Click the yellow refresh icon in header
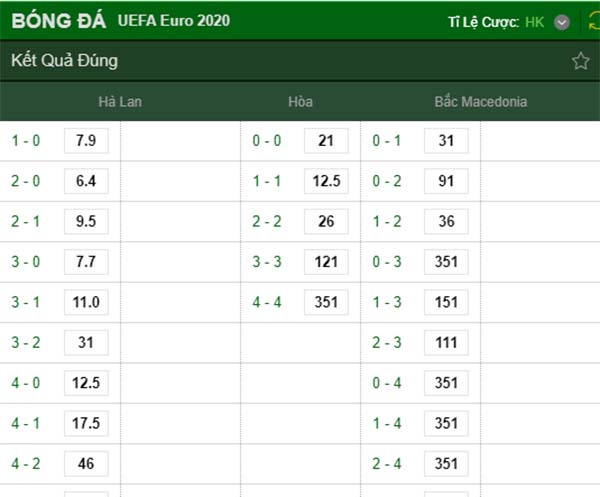 point(594,21)
